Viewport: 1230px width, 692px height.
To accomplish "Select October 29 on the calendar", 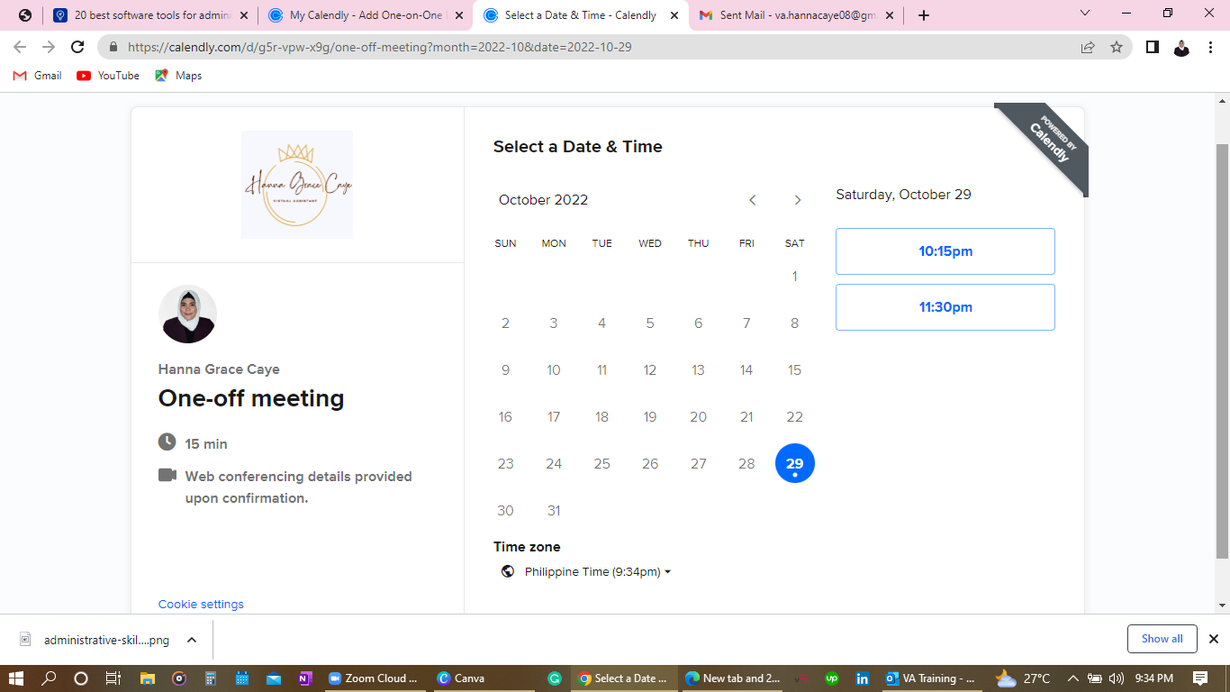I will (794, 463).
